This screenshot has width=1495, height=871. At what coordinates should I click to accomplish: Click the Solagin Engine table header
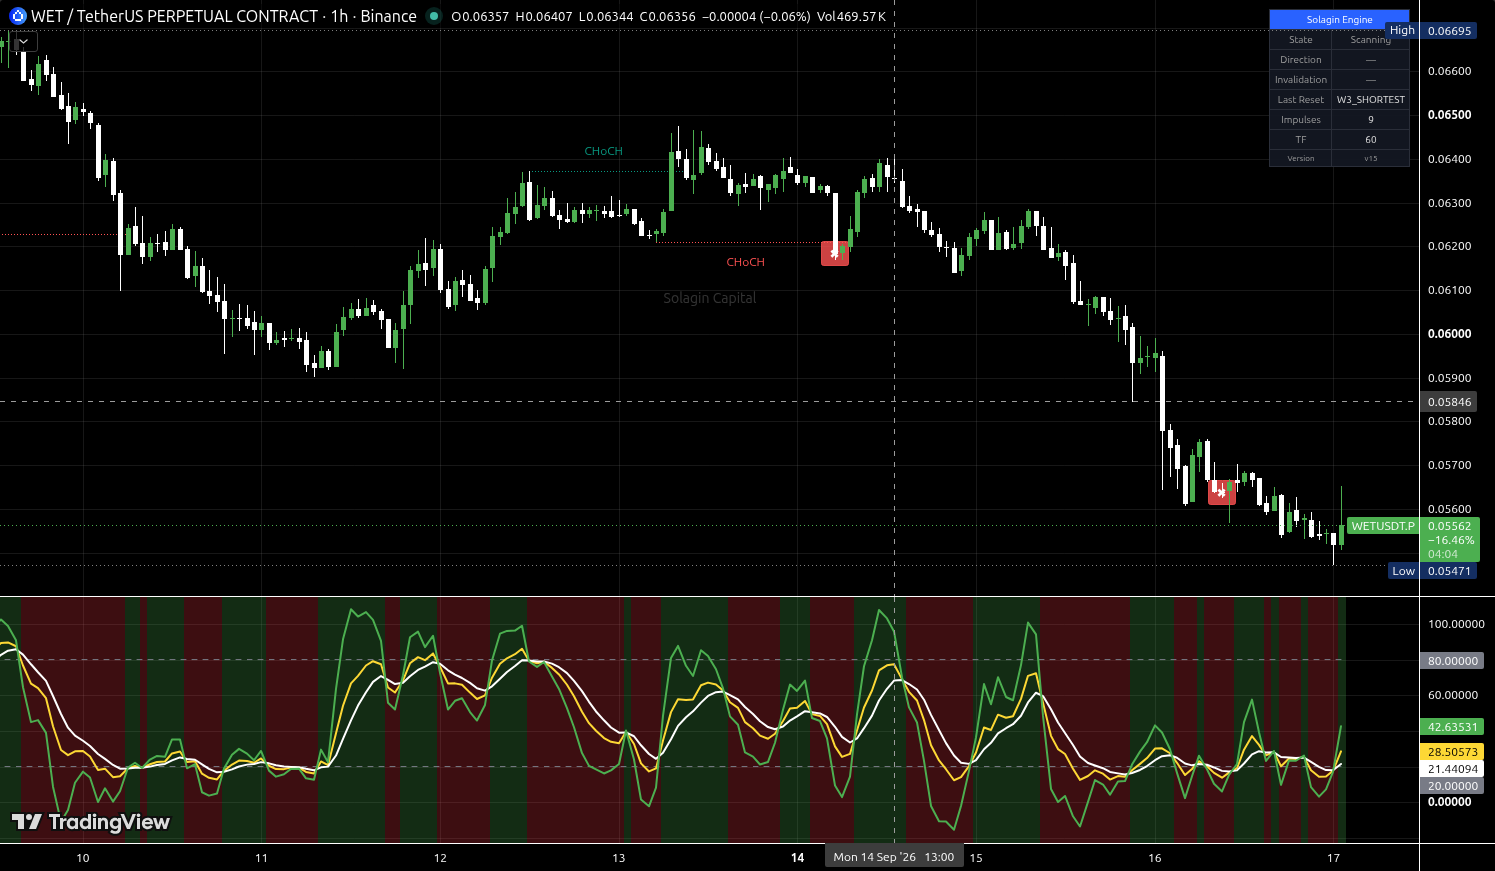[x=1339, y=20]
